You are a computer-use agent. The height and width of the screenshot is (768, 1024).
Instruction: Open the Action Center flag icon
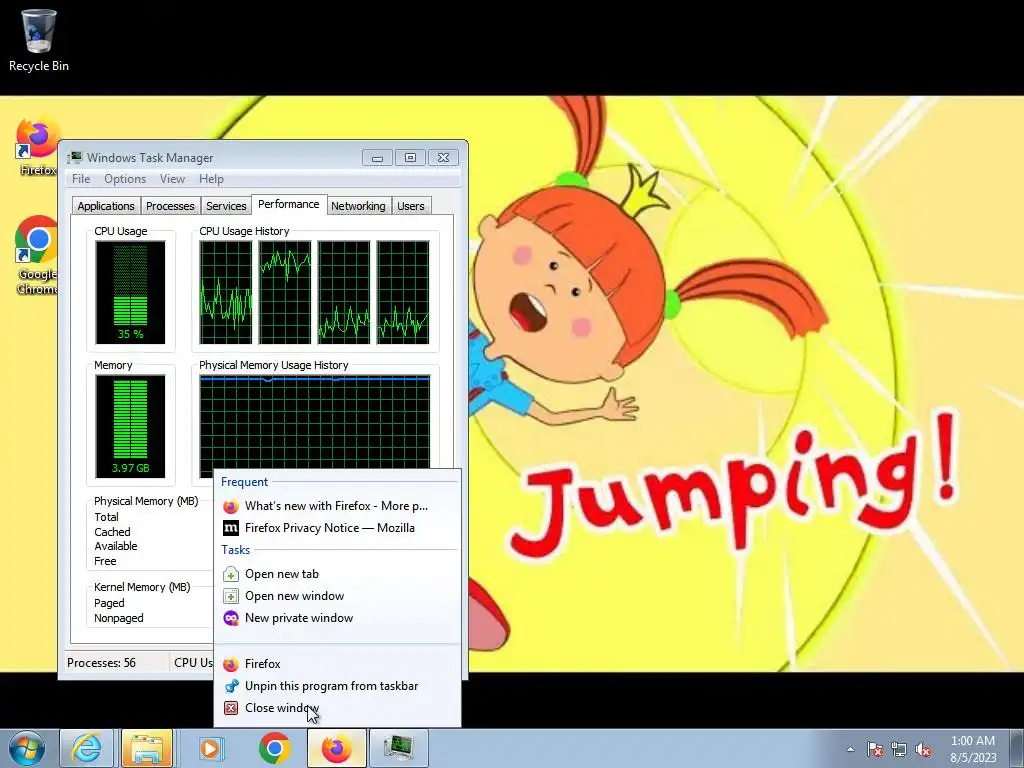tap(875, 749)
